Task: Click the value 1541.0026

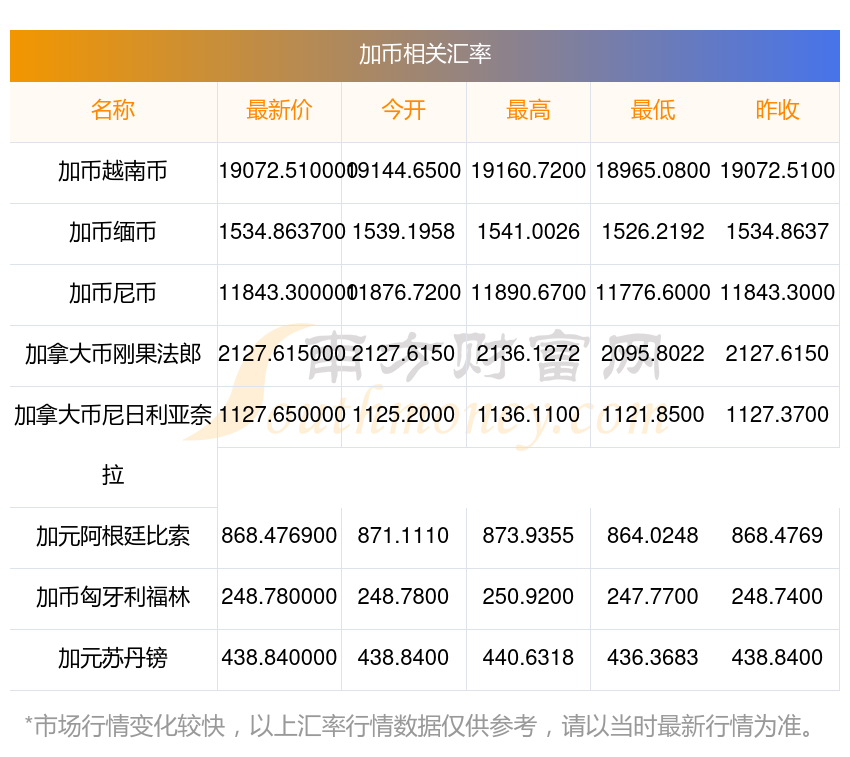Action: 528,232
